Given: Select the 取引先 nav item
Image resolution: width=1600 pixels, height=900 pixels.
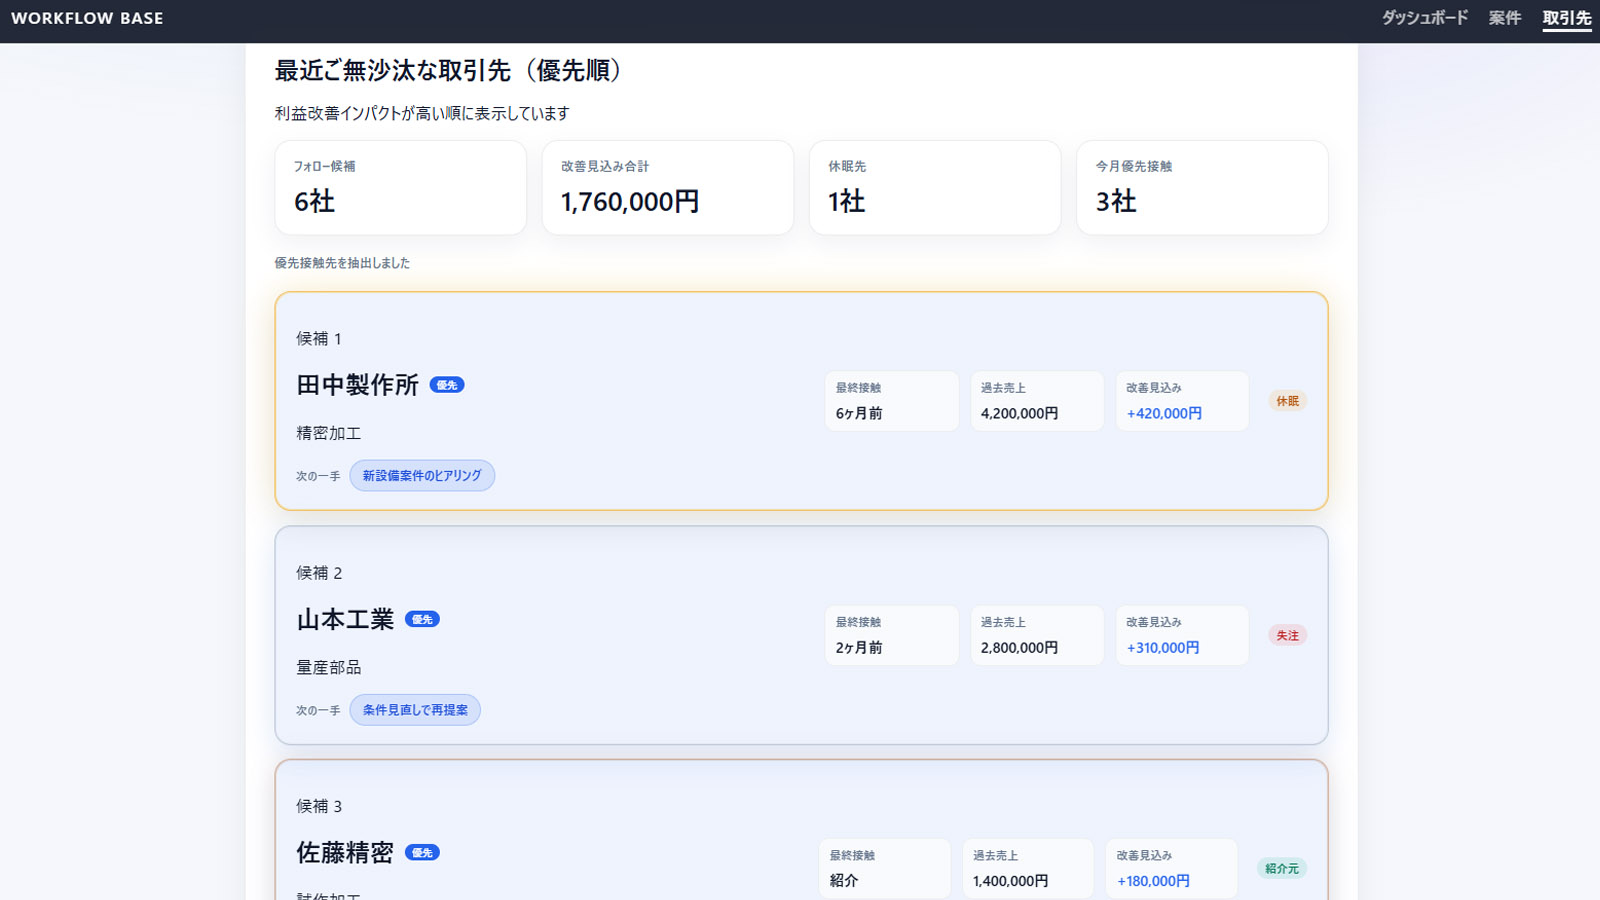Looking at the screenshot, I should 1567,18.
